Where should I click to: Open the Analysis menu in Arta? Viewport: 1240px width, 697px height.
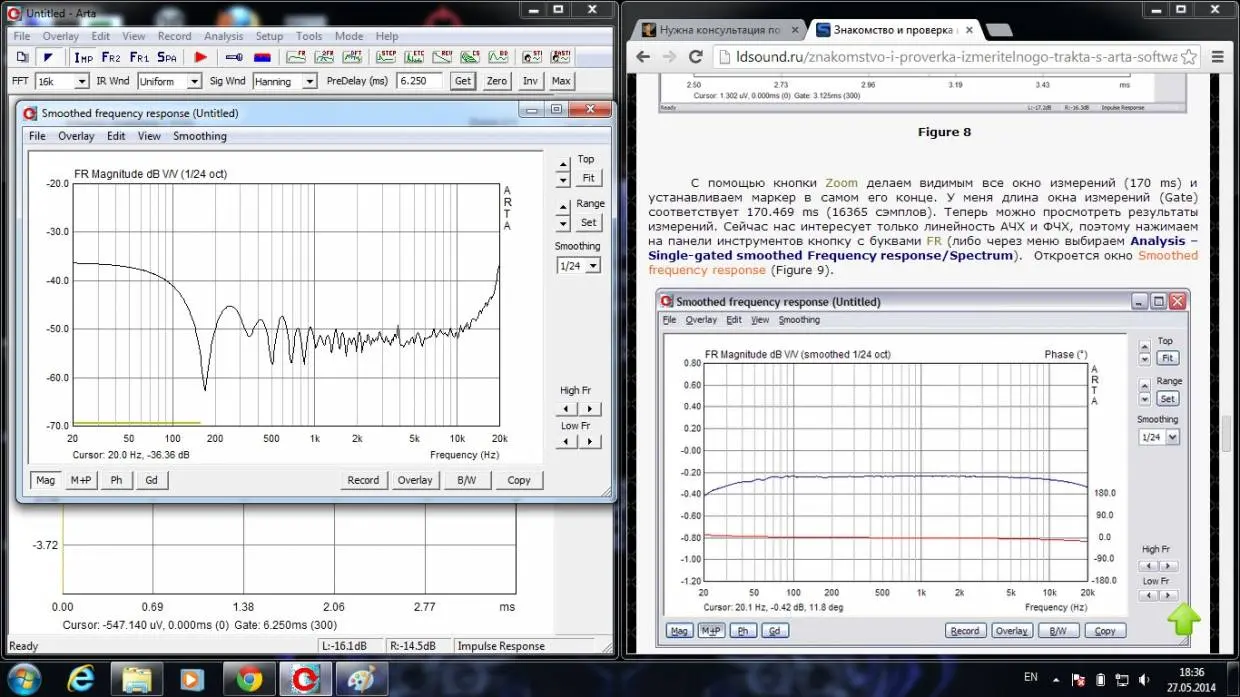click(x=223, y=36)
